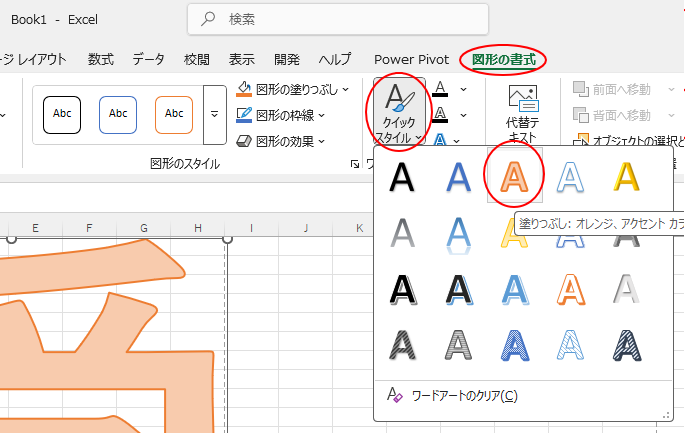Choose light blue hatched WordArt in bottom row
The image size is (685, 433).
pyautogui.click(x=571, y=345)
